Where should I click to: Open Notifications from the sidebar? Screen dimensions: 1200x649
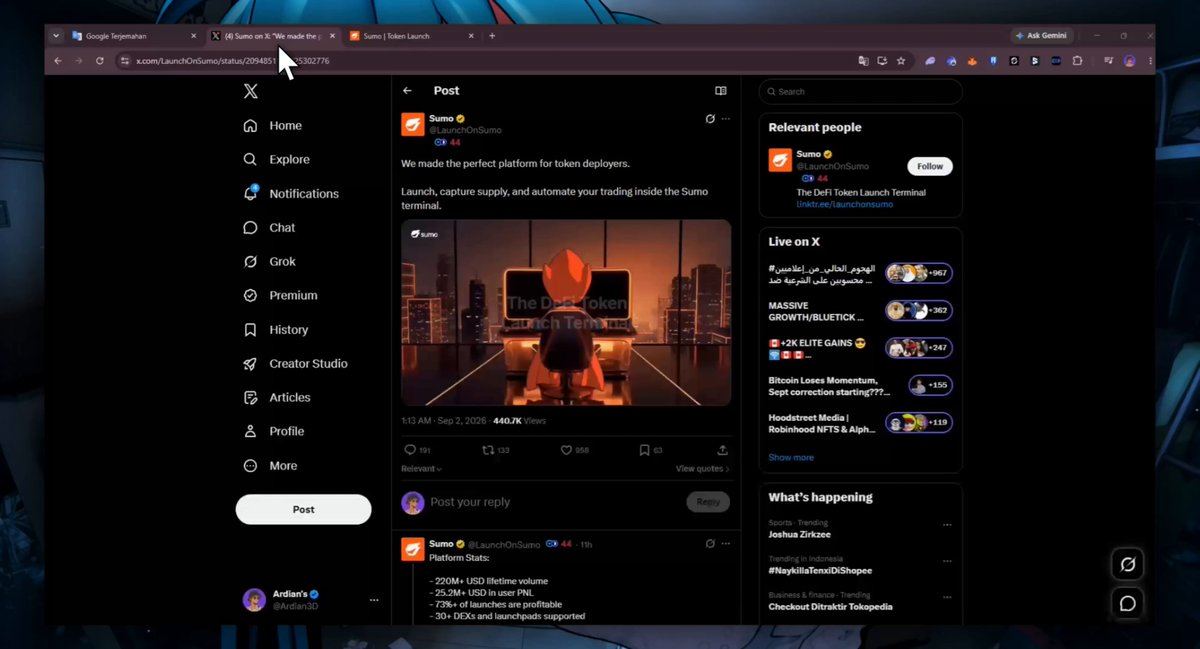291,194
